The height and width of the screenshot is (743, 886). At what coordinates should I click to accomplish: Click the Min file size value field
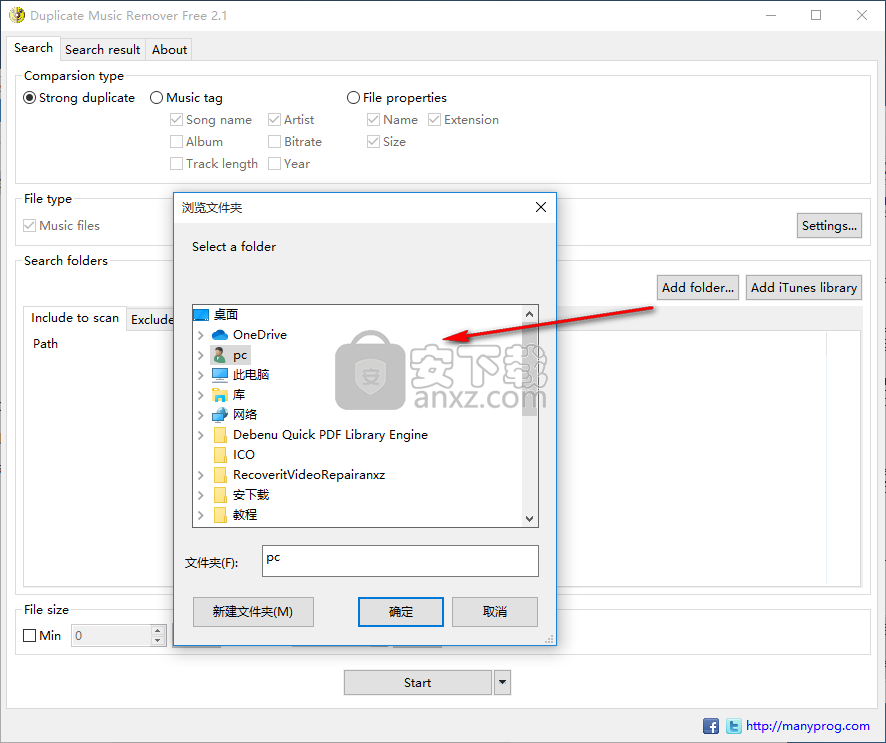click(111, 636)
